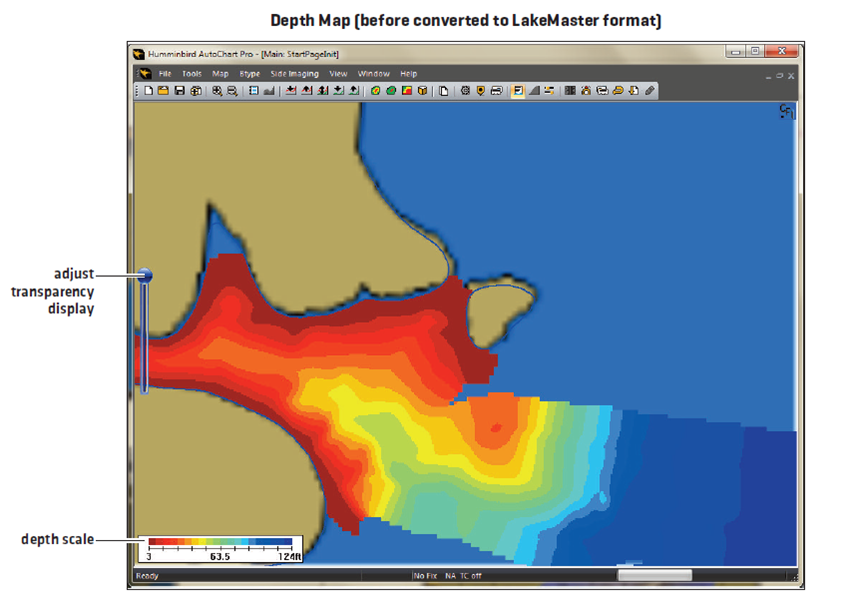
Task: Click the green line up-arrow icon
Action: click(x=354, y=90)
